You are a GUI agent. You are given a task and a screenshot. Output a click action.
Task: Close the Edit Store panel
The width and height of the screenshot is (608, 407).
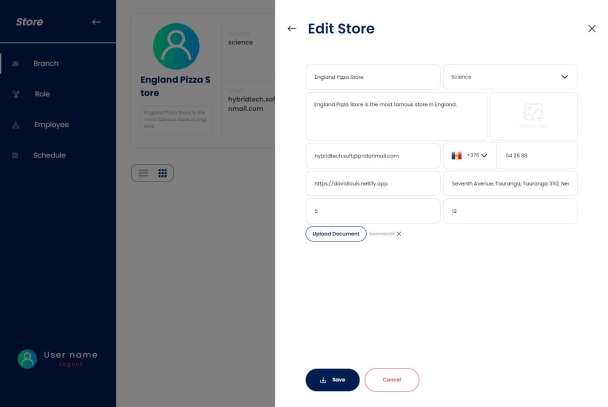[592, 29]
